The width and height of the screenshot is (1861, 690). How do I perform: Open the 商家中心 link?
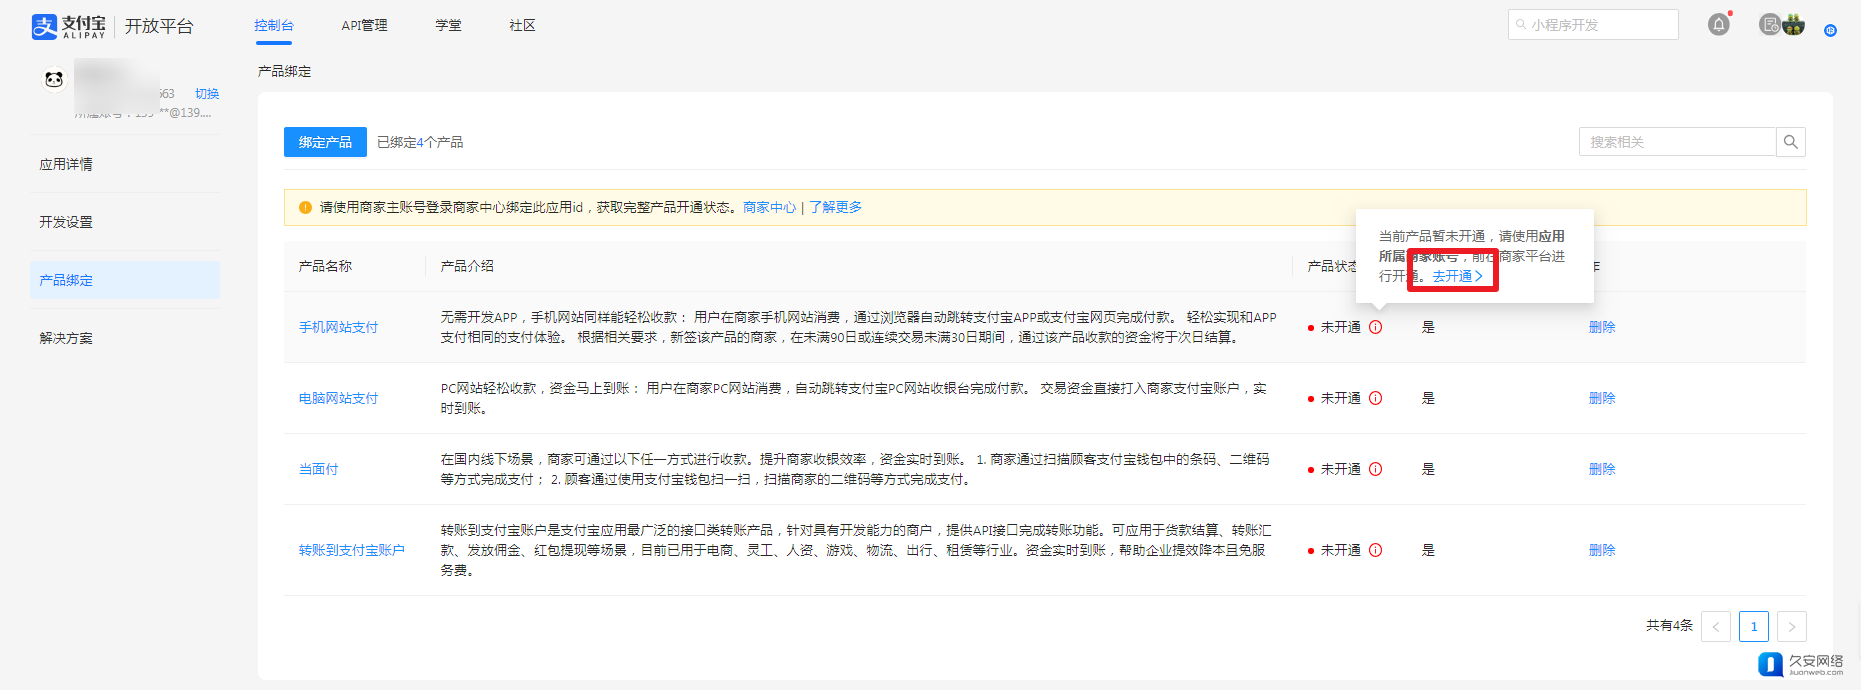[x=769, y=207]
